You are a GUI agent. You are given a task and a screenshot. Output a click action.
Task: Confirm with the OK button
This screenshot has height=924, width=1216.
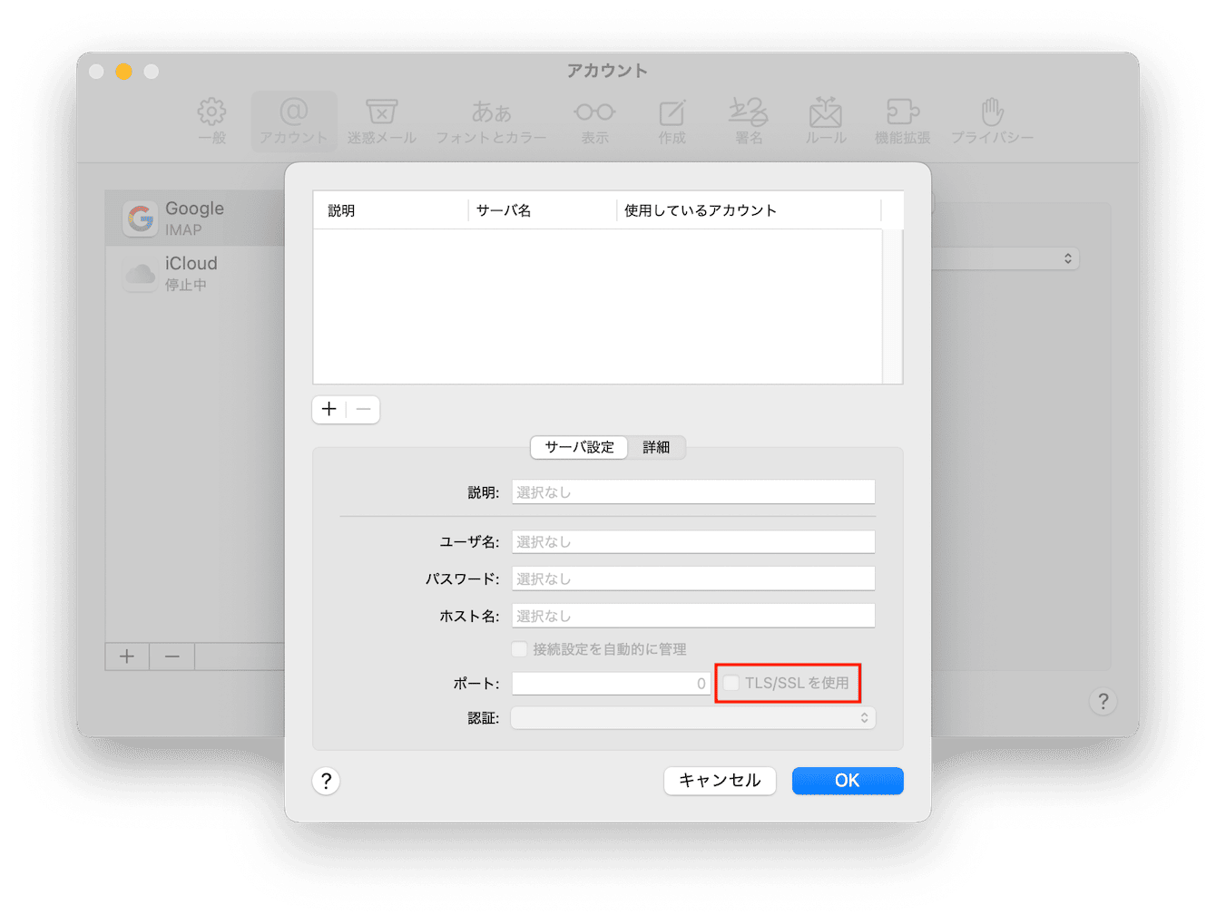[x=847, y=781]
